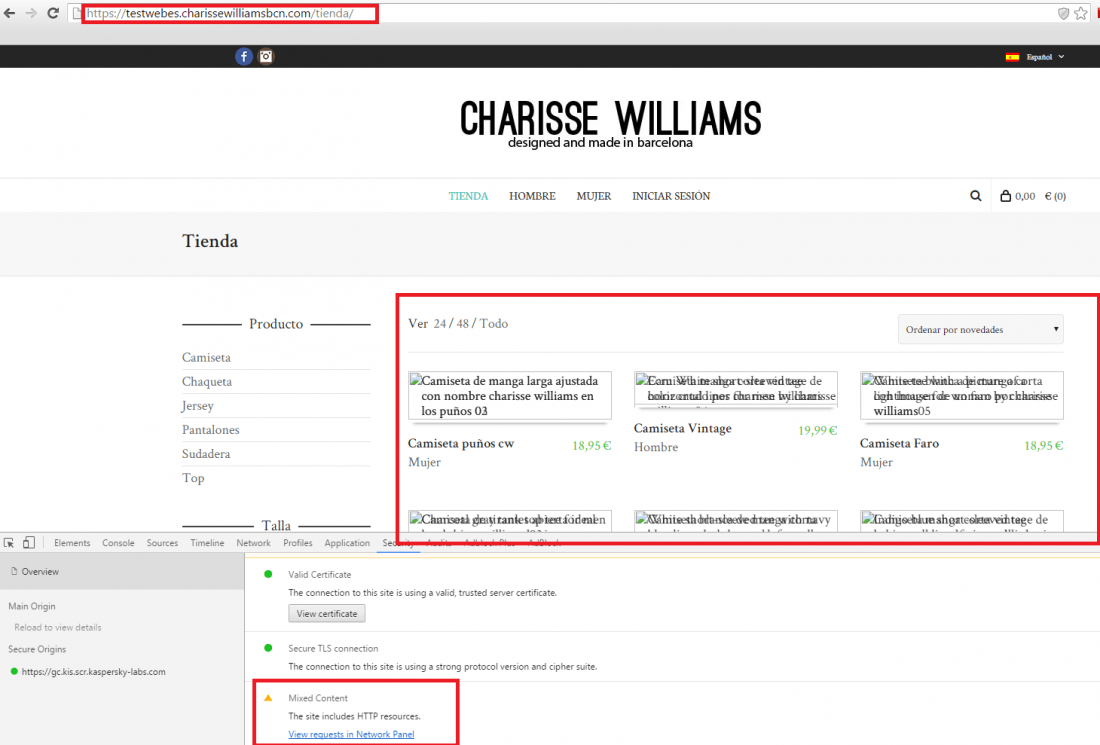Click the browser back arrow
The image size is (1100, 745).
[9, 13]
